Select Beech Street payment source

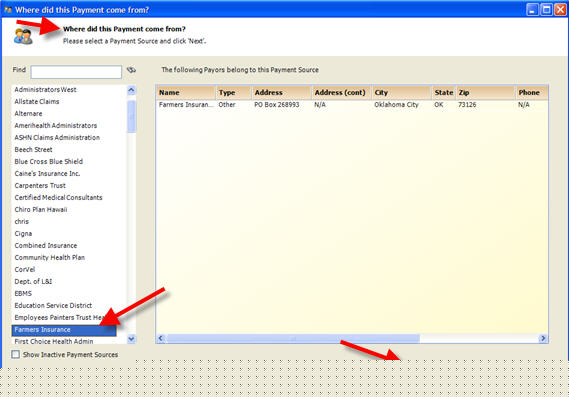pyautogui.click(x=33, y=150)
